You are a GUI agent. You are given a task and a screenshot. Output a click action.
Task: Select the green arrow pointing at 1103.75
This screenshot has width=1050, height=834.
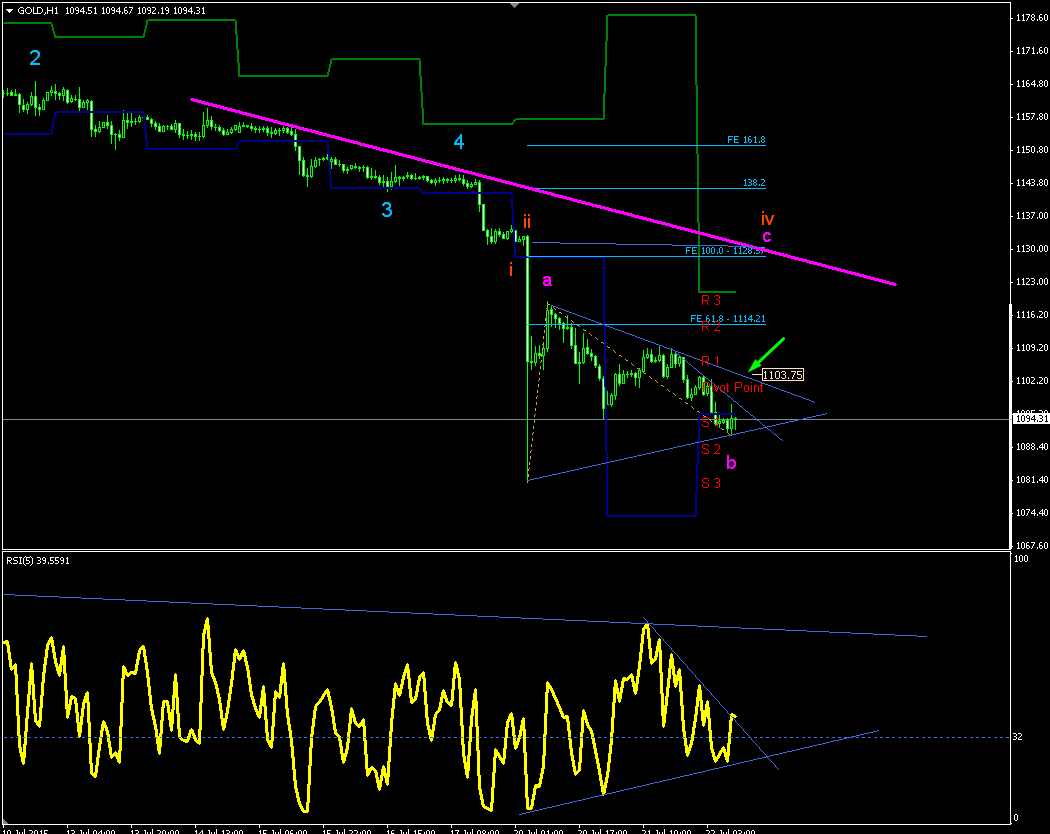coord(766,354)
